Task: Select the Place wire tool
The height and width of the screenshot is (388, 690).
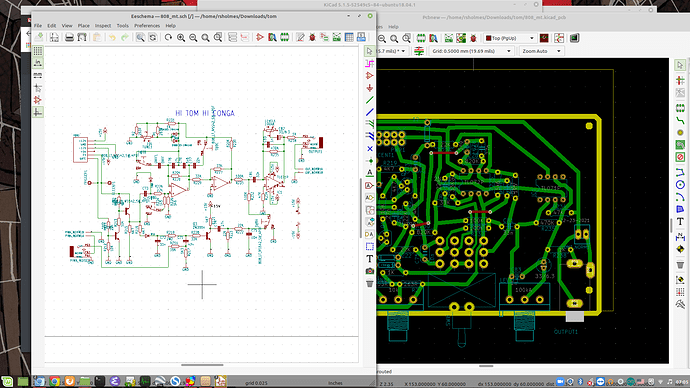Action: pos(370,100)
